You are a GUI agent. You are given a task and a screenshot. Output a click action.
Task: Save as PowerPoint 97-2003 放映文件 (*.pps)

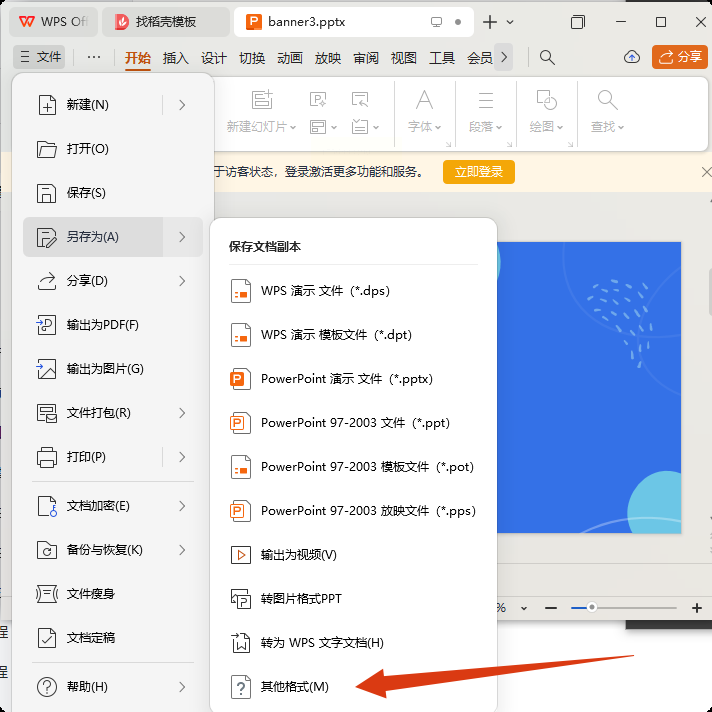click(353, 511)
